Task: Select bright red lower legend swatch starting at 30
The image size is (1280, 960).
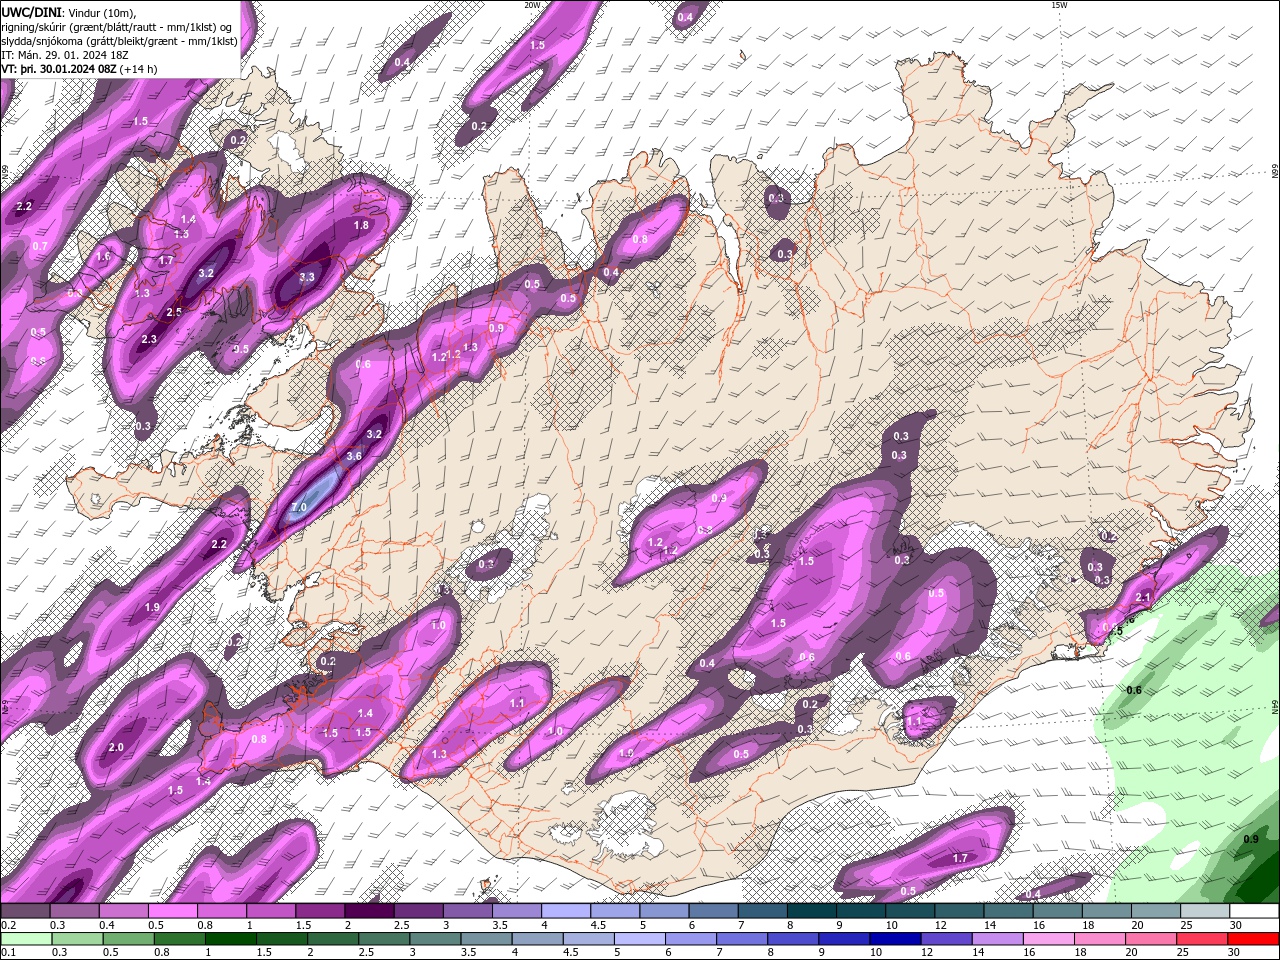Action: 1253,939
